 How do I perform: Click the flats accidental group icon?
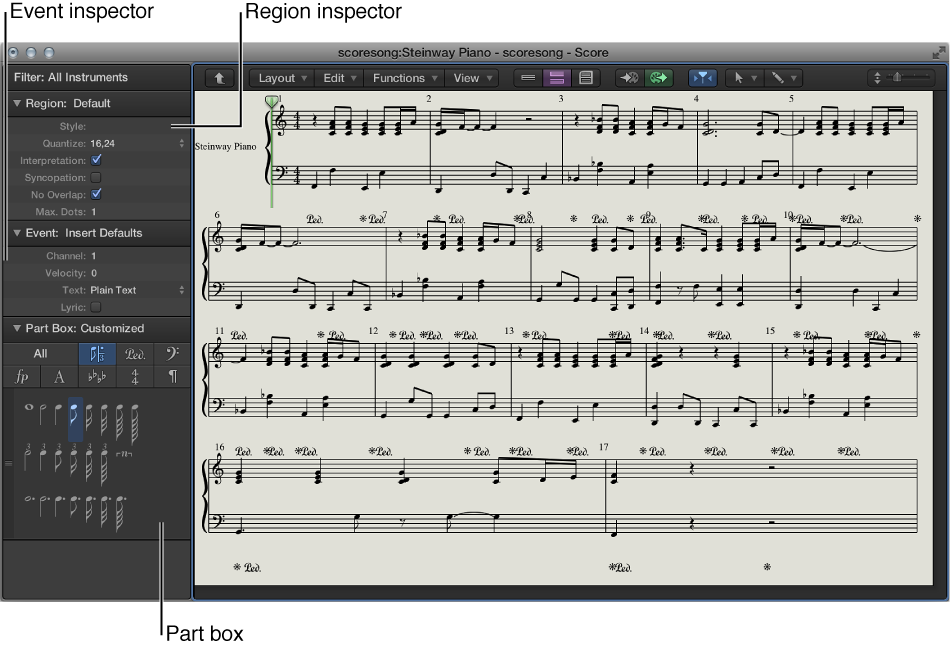click(98, 376)
